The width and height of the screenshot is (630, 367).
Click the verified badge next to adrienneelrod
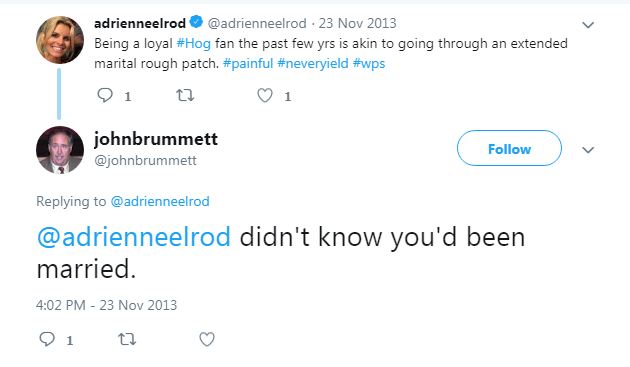pyautogui.click(x=196, y=22)
